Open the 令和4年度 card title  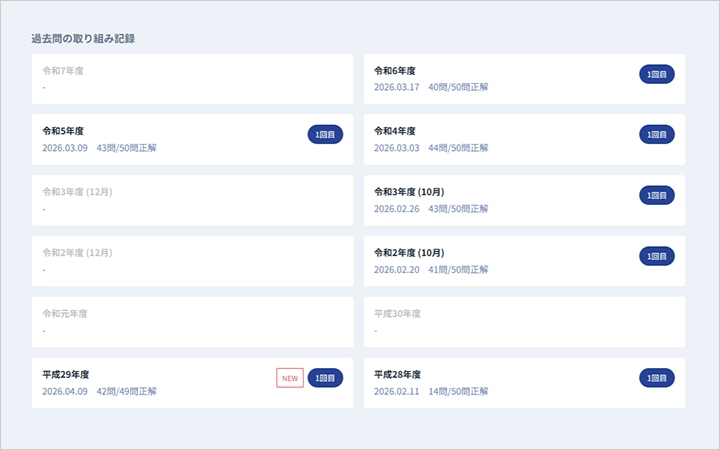394,131
